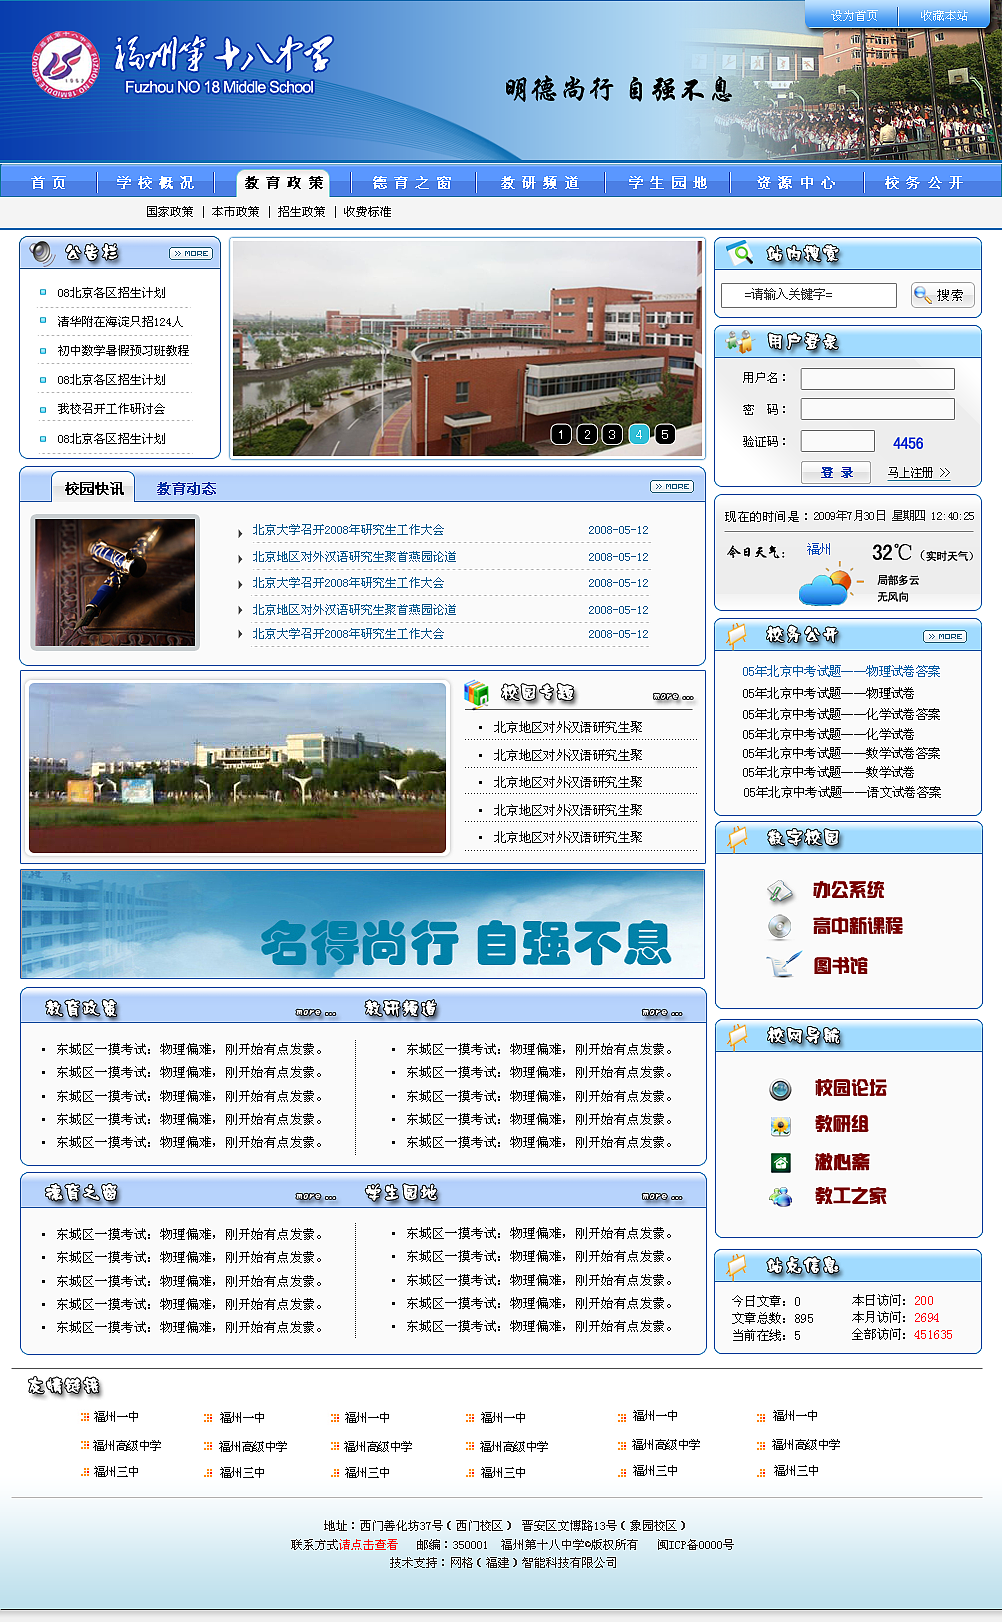Click the pin icon beside 校网导航
Viewport: 1002px width, 1622px height.
point(738,1036)
